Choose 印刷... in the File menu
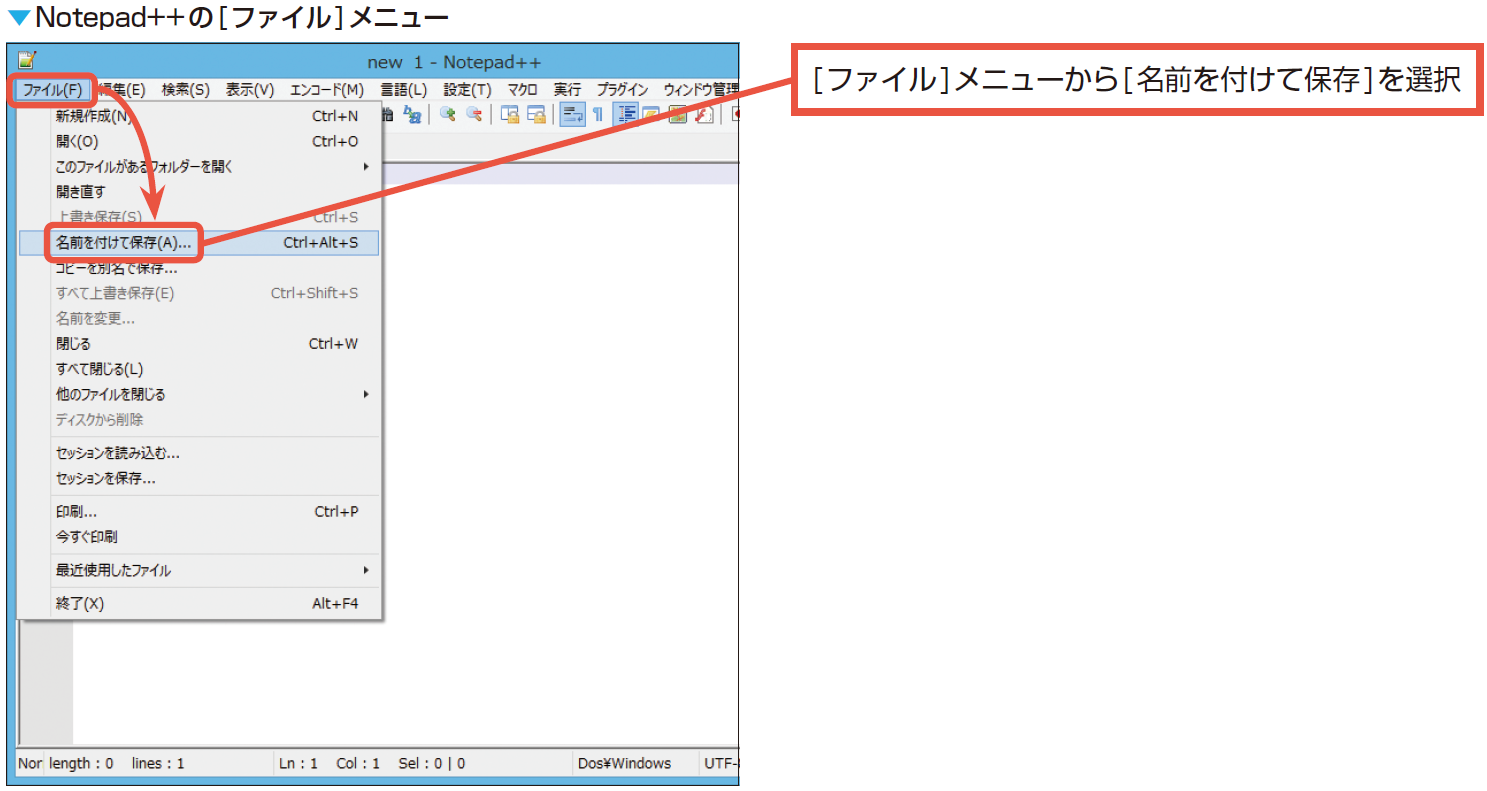 click(x=77, y=511)
